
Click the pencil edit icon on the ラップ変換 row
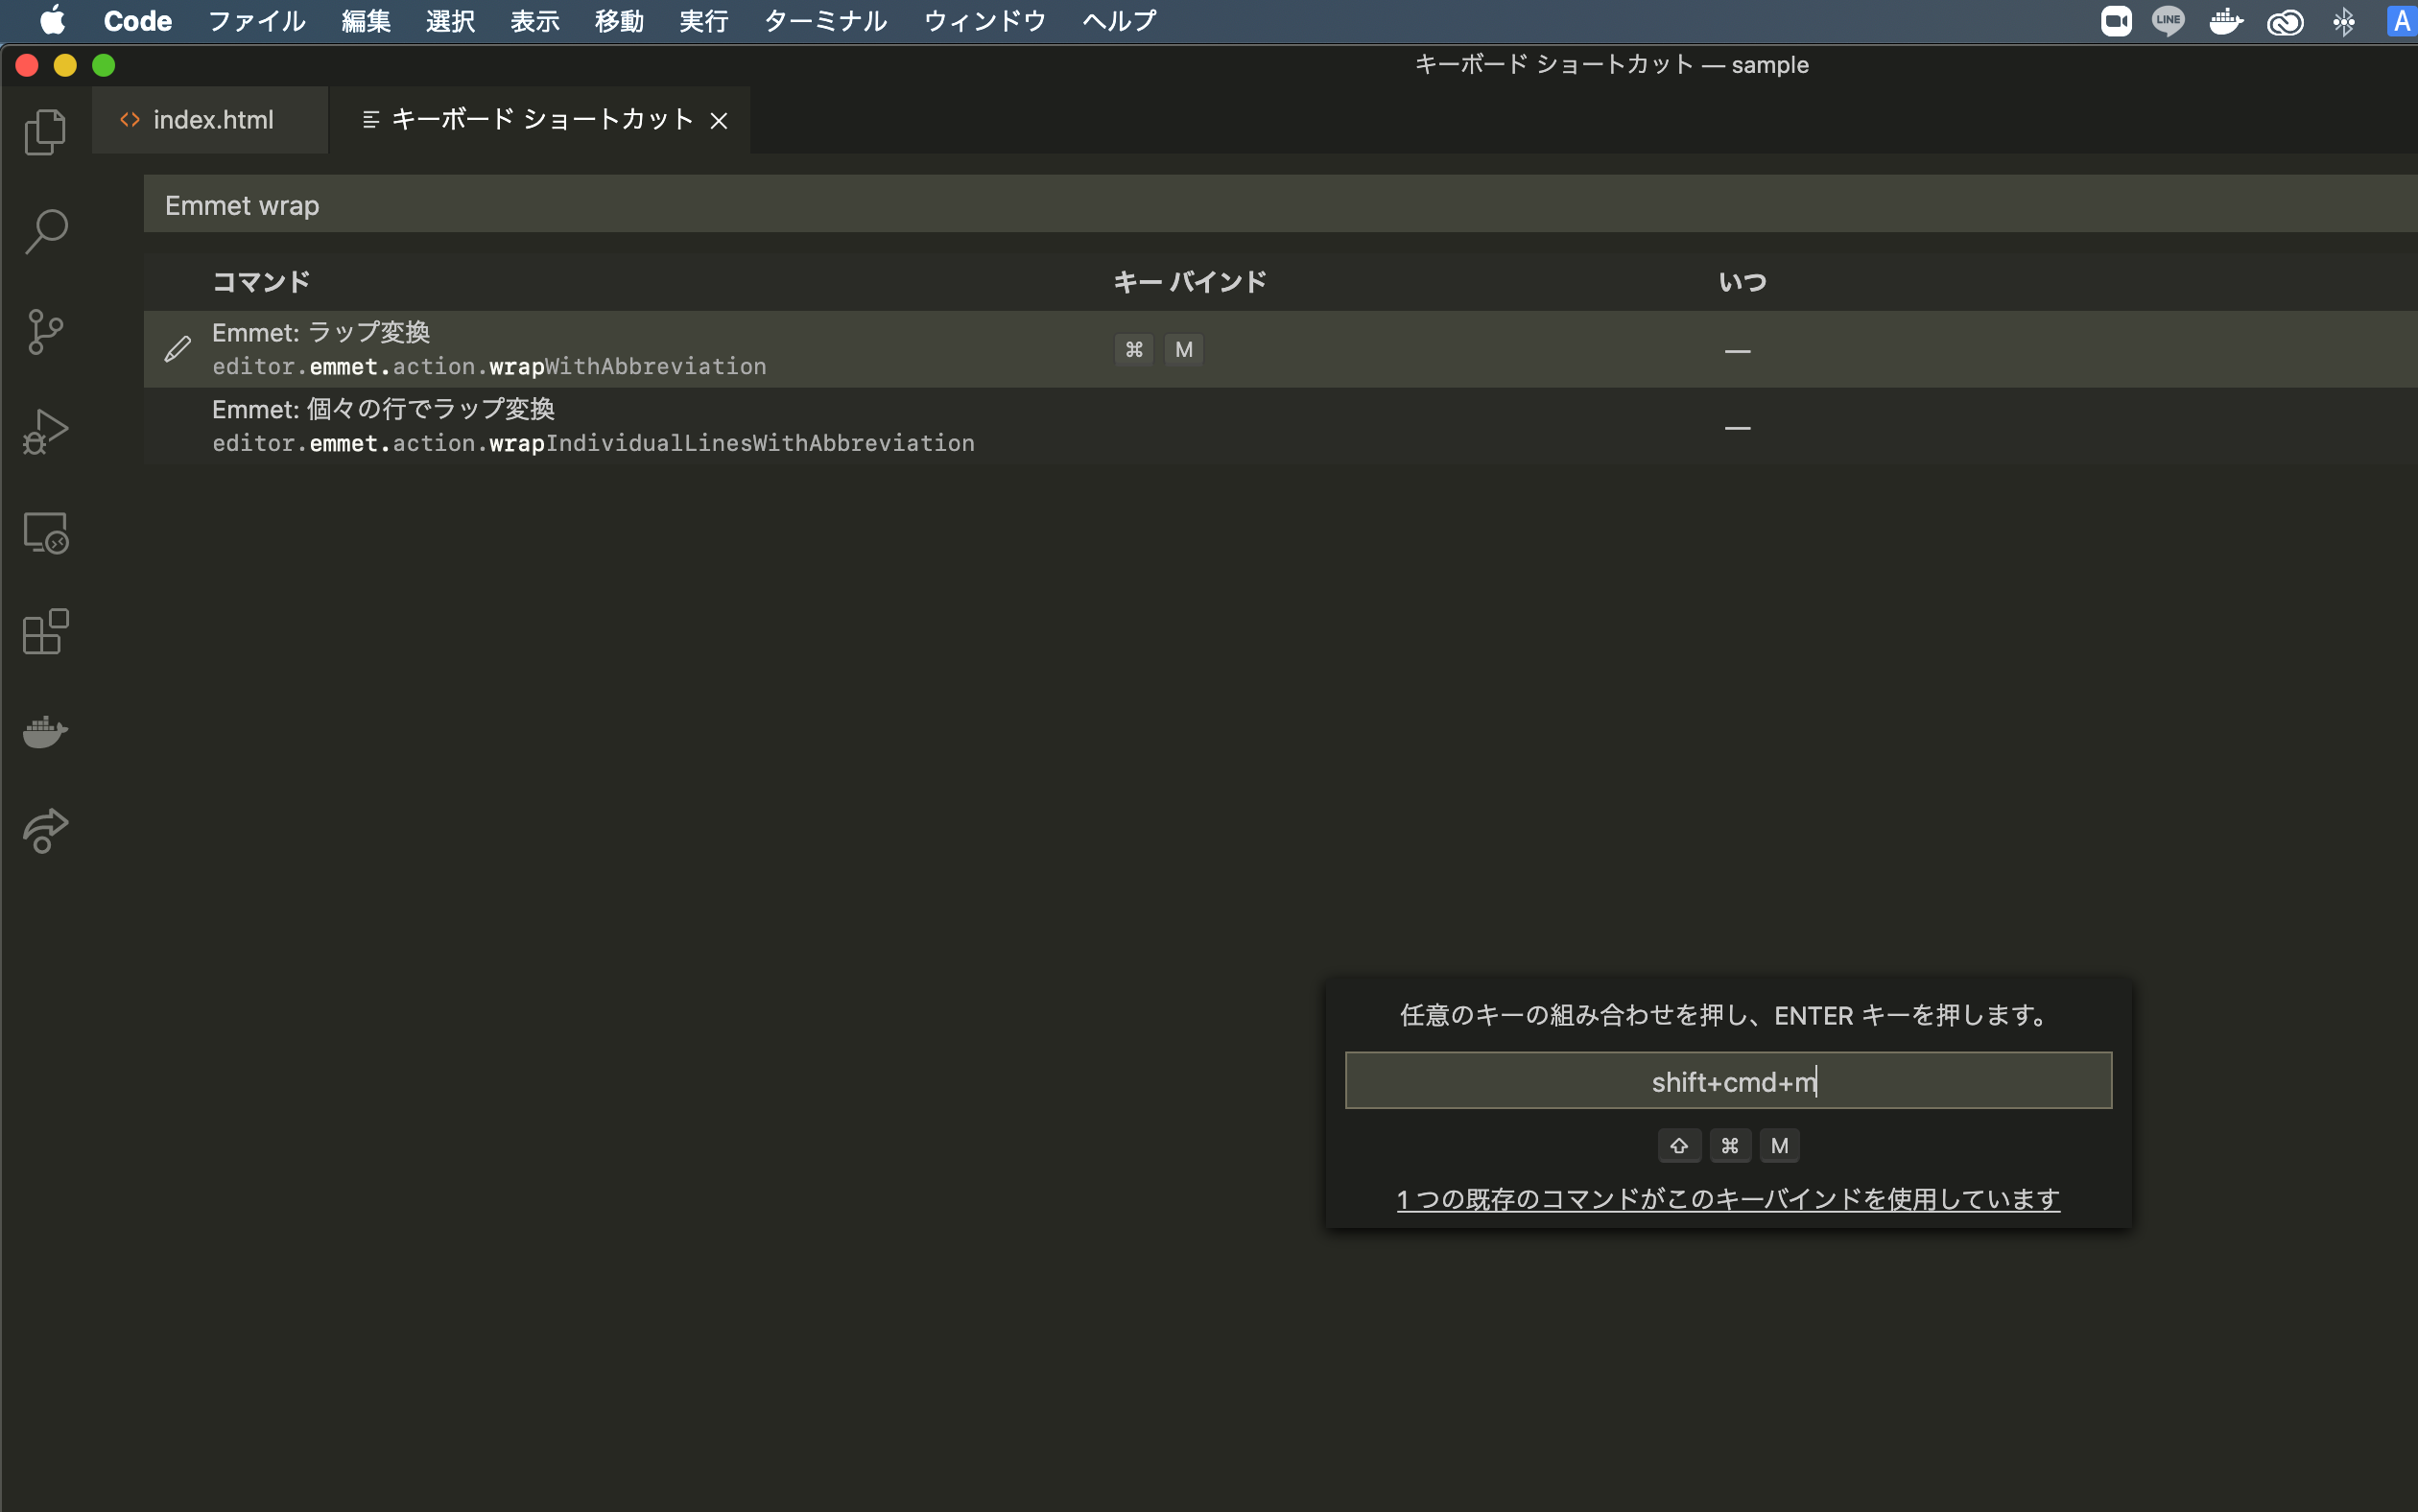coord(177,348)
